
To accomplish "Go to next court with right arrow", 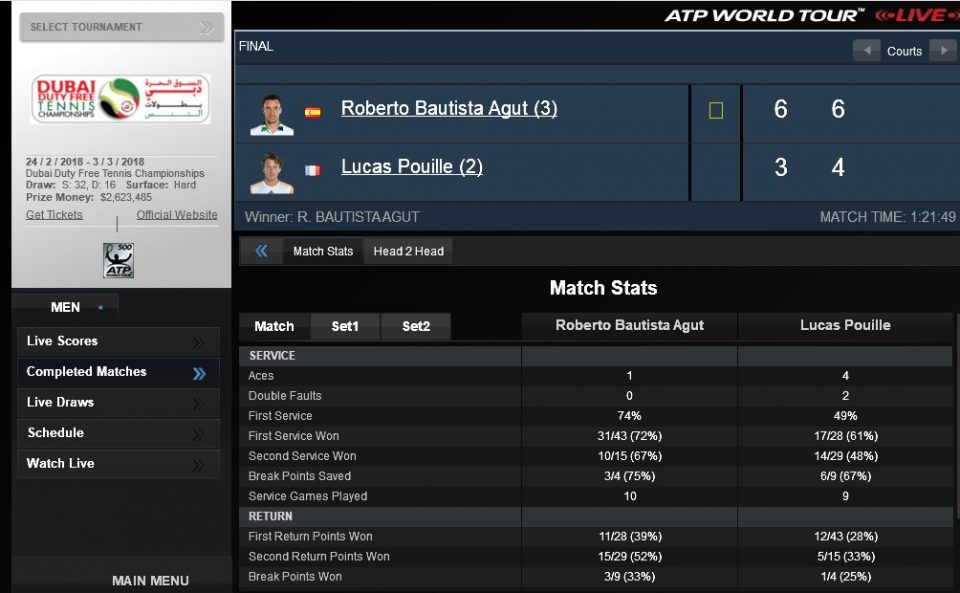I will [x=943, y=51].
